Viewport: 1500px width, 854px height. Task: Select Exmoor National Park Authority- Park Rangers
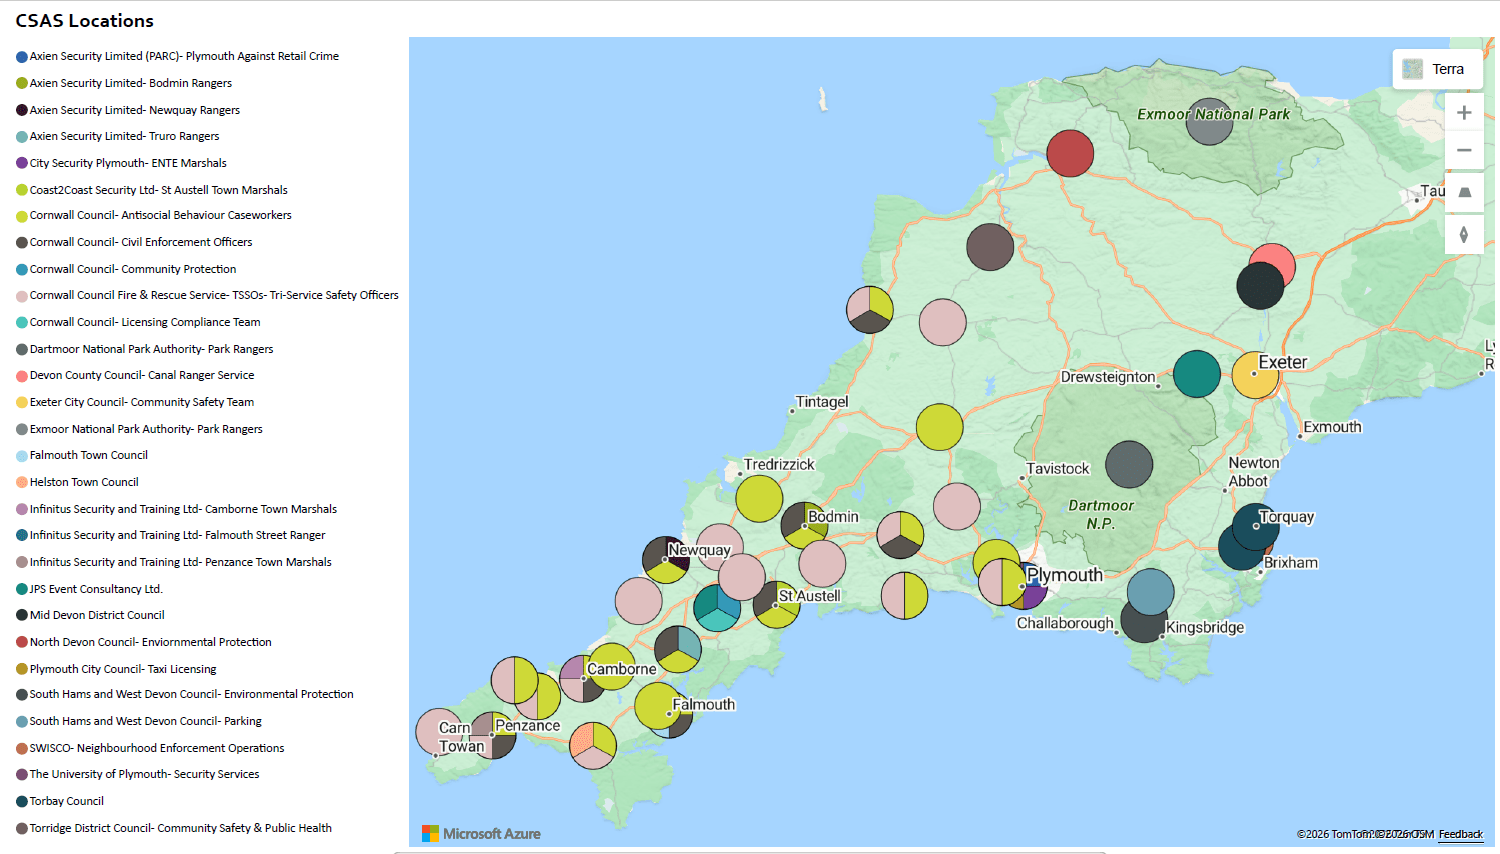click(146, 429)
